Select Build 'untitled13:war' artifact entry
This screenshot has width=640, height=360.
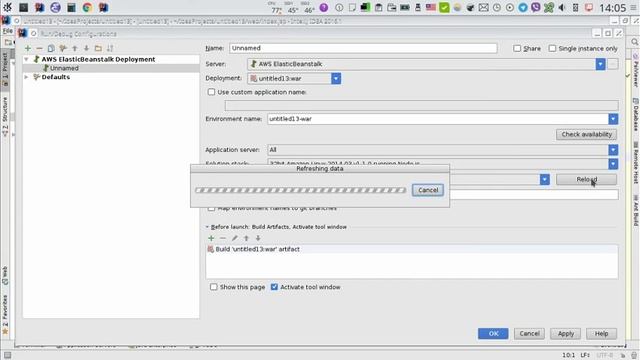point(412,249)
